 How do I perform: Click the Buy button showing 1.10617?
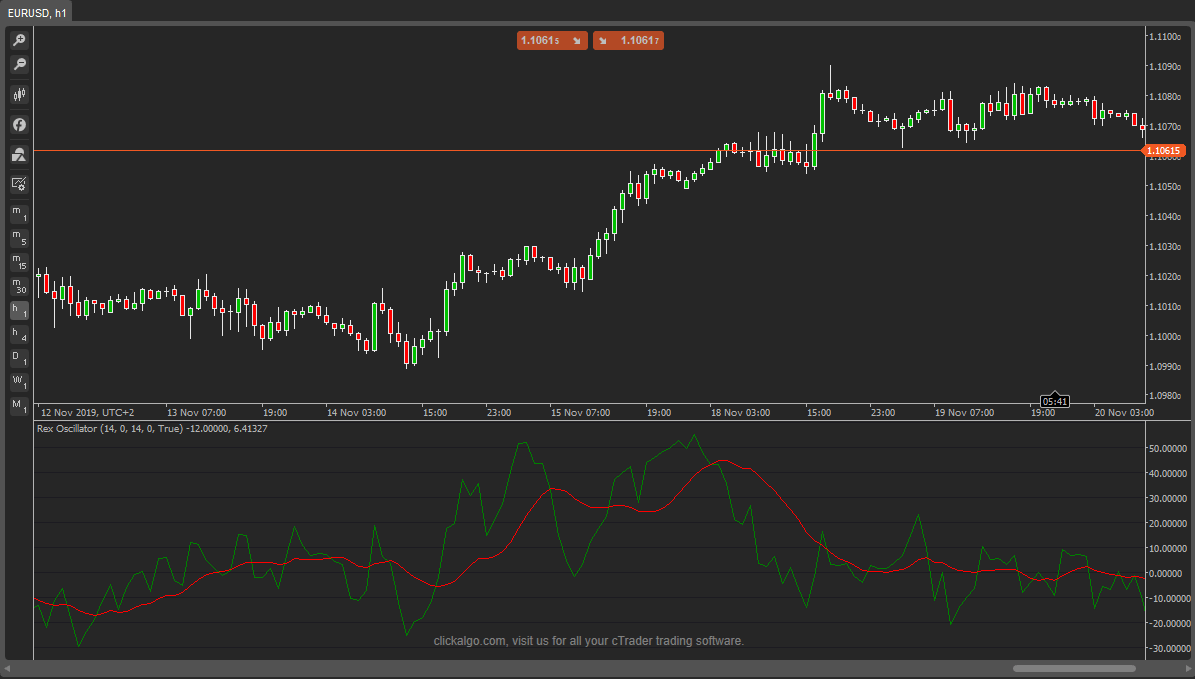point(628,41)
